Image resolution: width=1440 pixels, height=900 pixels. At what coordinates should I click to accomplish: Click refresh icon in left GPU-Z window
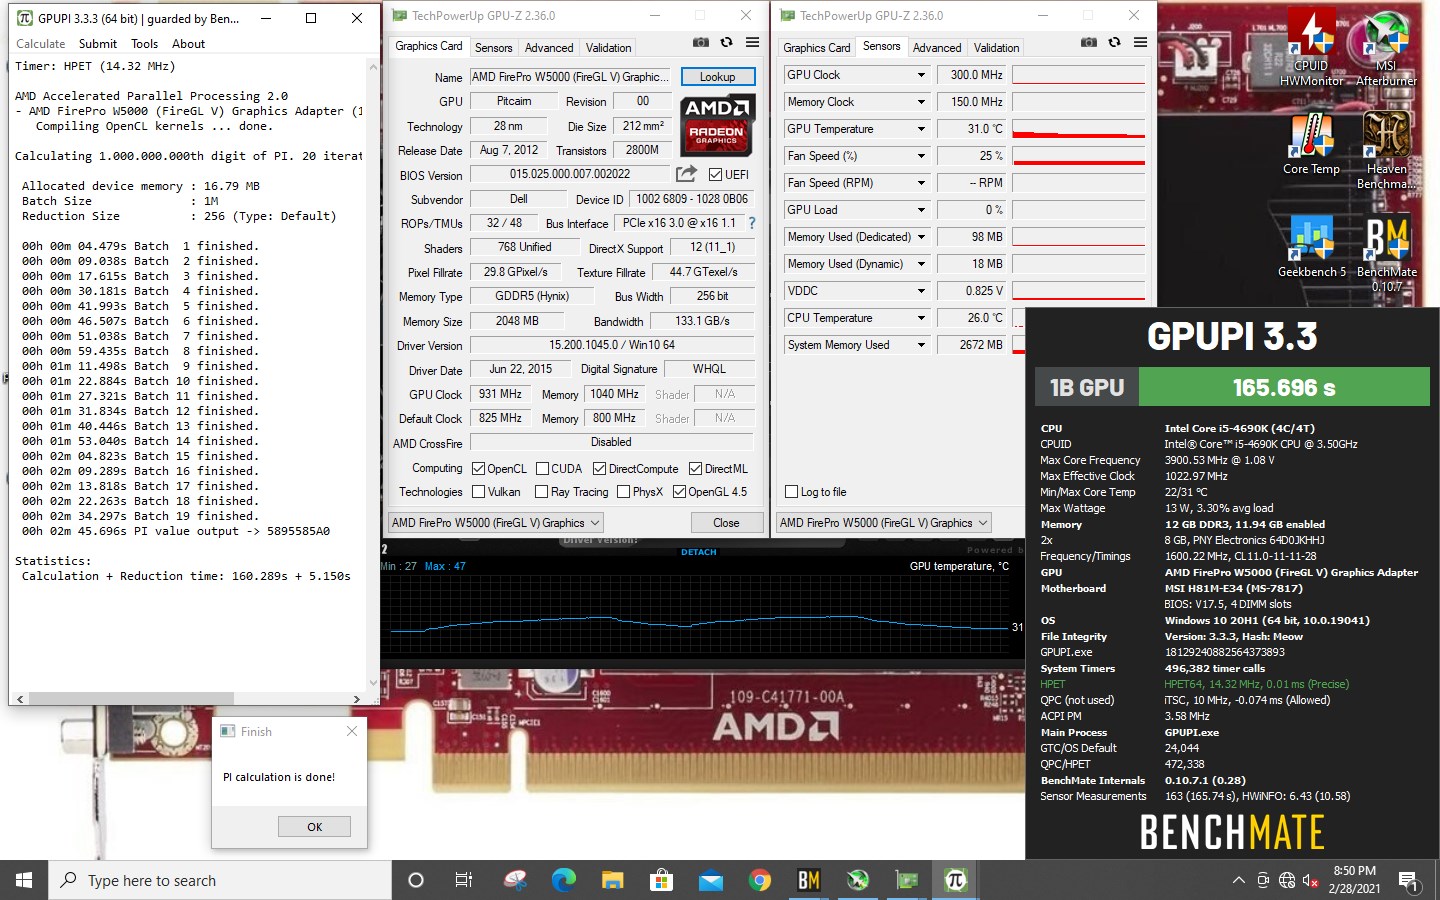726,42
